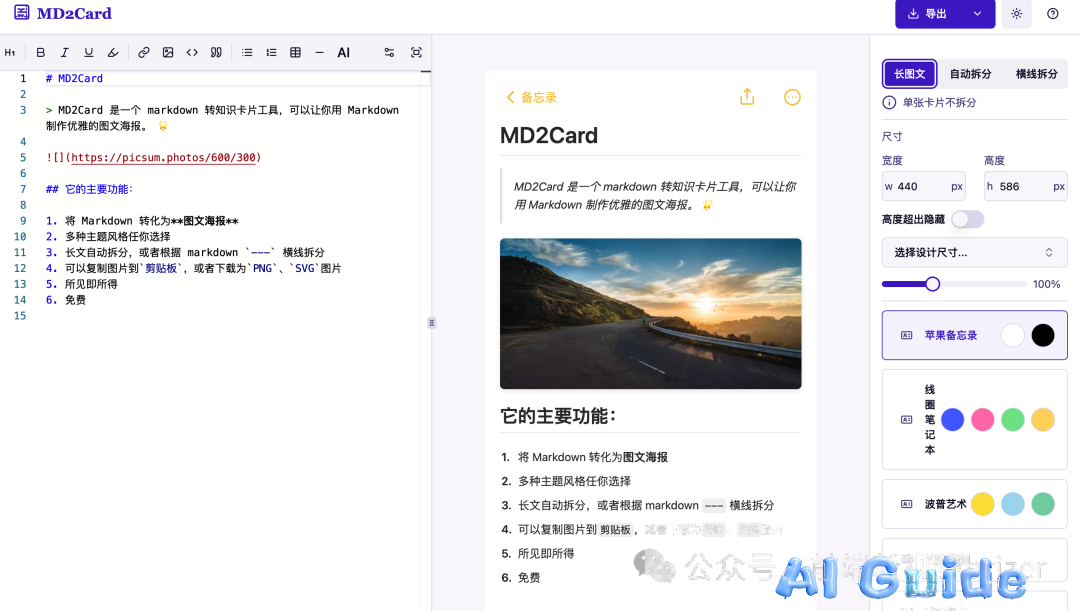Click the picsum.photos URL in editor
This screenshot has width=1080, height=611.
coord(163,158)
